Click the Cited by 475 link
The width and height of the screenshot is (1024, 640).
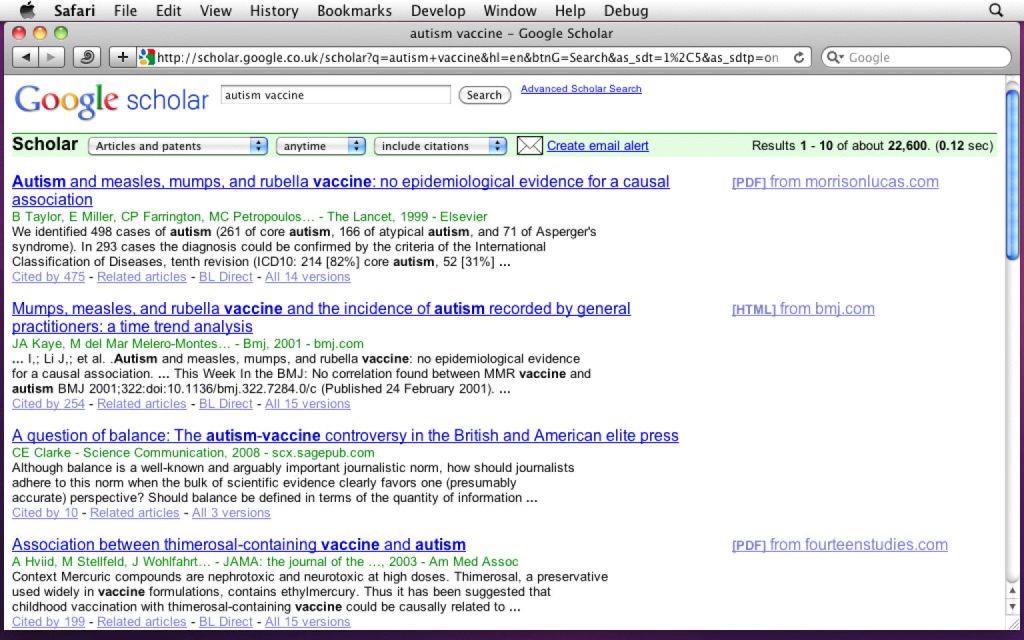click(48, 277)
